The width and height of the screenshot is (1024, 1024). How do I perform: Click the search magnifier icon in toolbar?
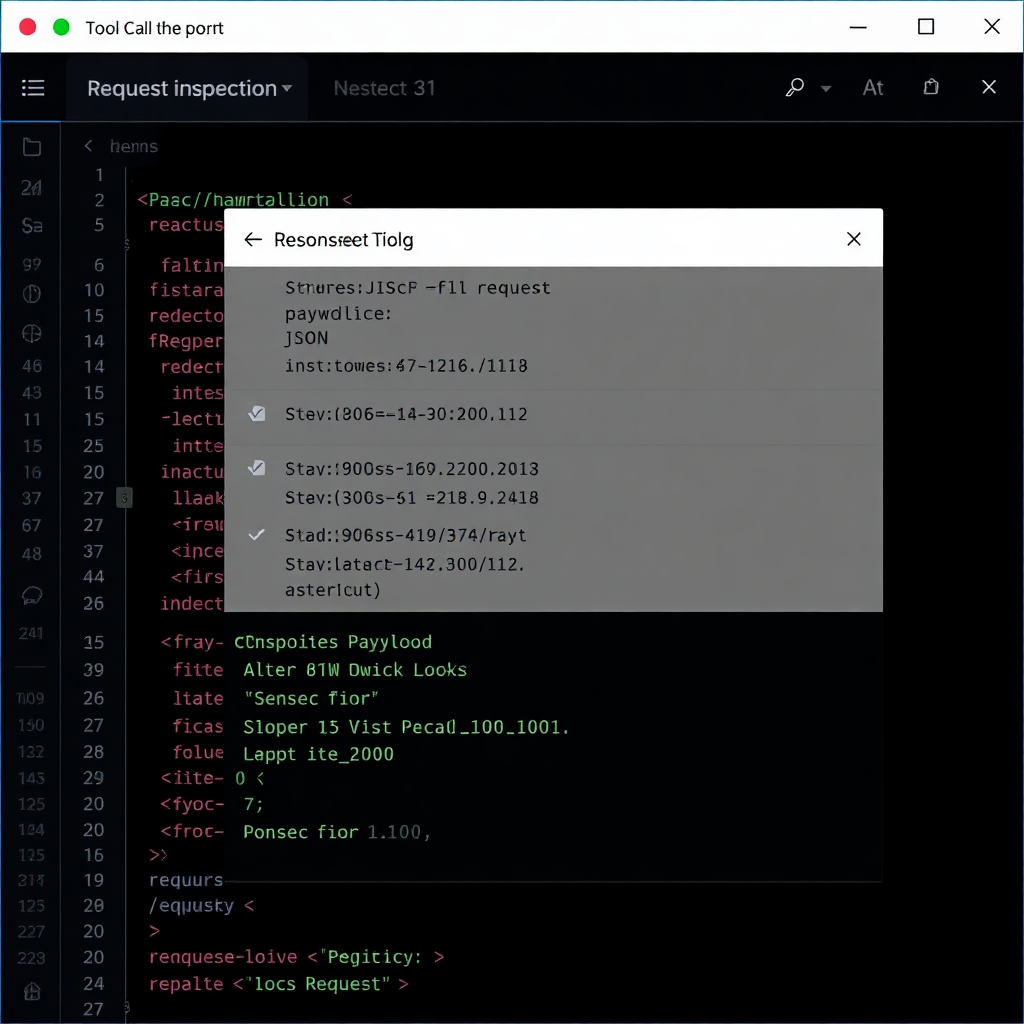(794, 87)
